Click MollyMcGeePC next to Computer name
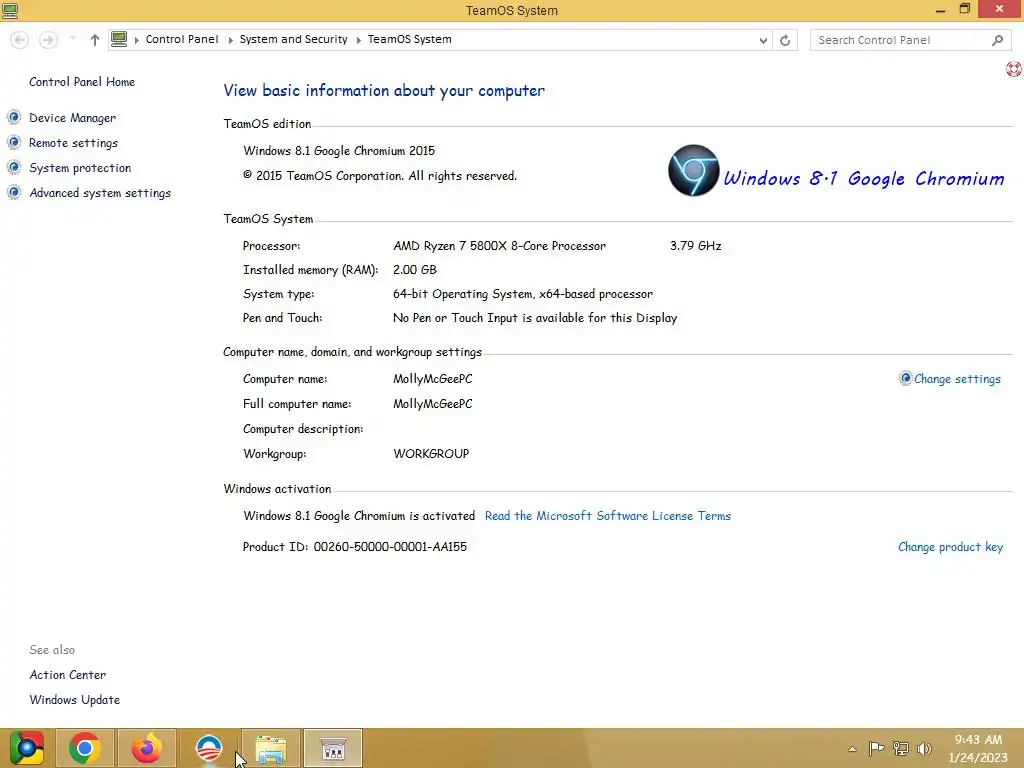This screenshot has height=768, width=1024. click(x=432, y=379)
